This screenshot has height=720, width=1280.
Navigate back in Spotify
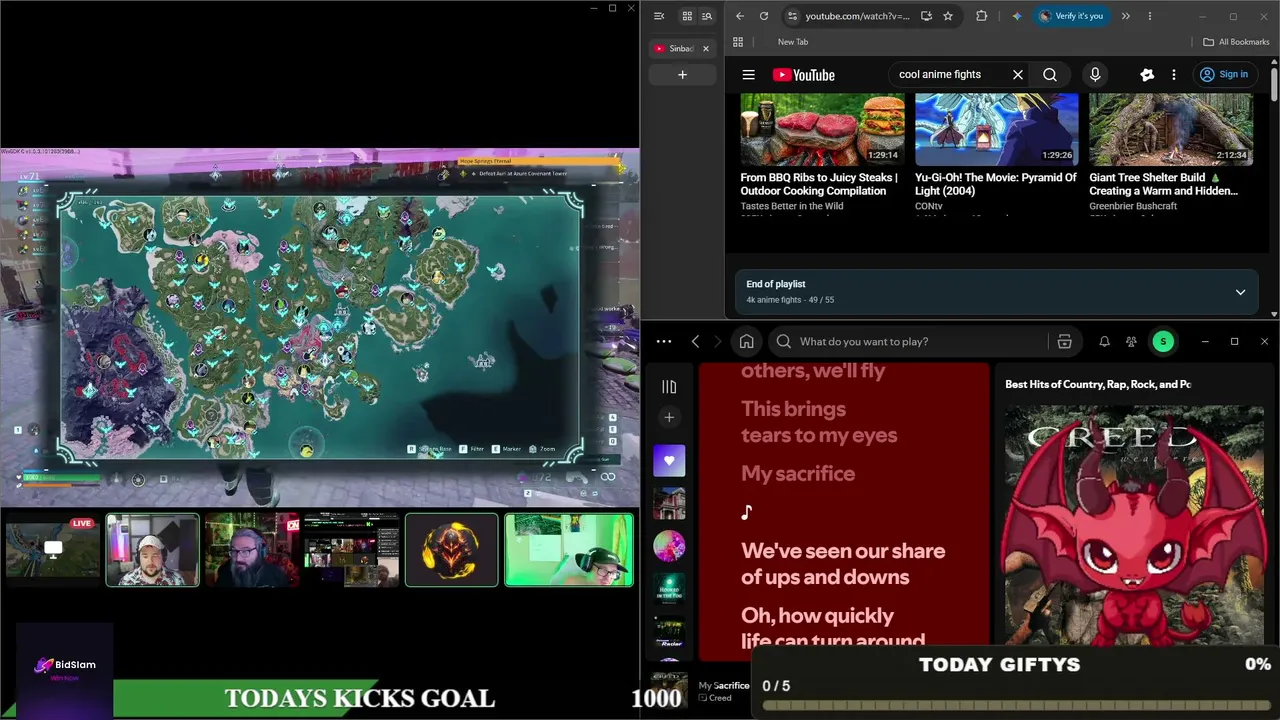point(695,342)
